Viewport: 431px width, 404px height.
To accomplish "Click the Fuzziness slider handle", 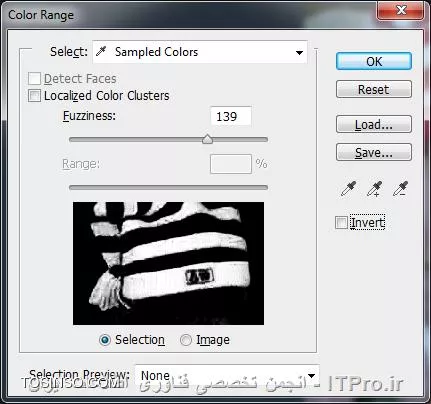I will [207, 139].
